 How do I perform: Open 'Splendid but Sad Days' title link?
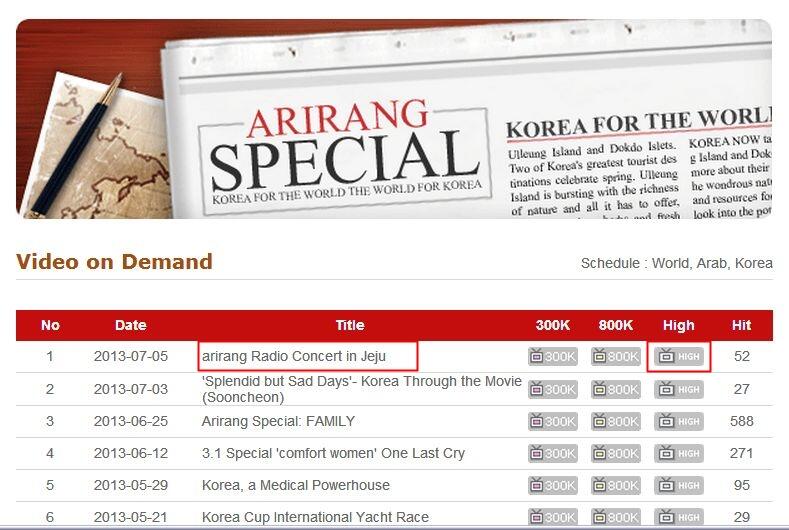click(361, 389)
